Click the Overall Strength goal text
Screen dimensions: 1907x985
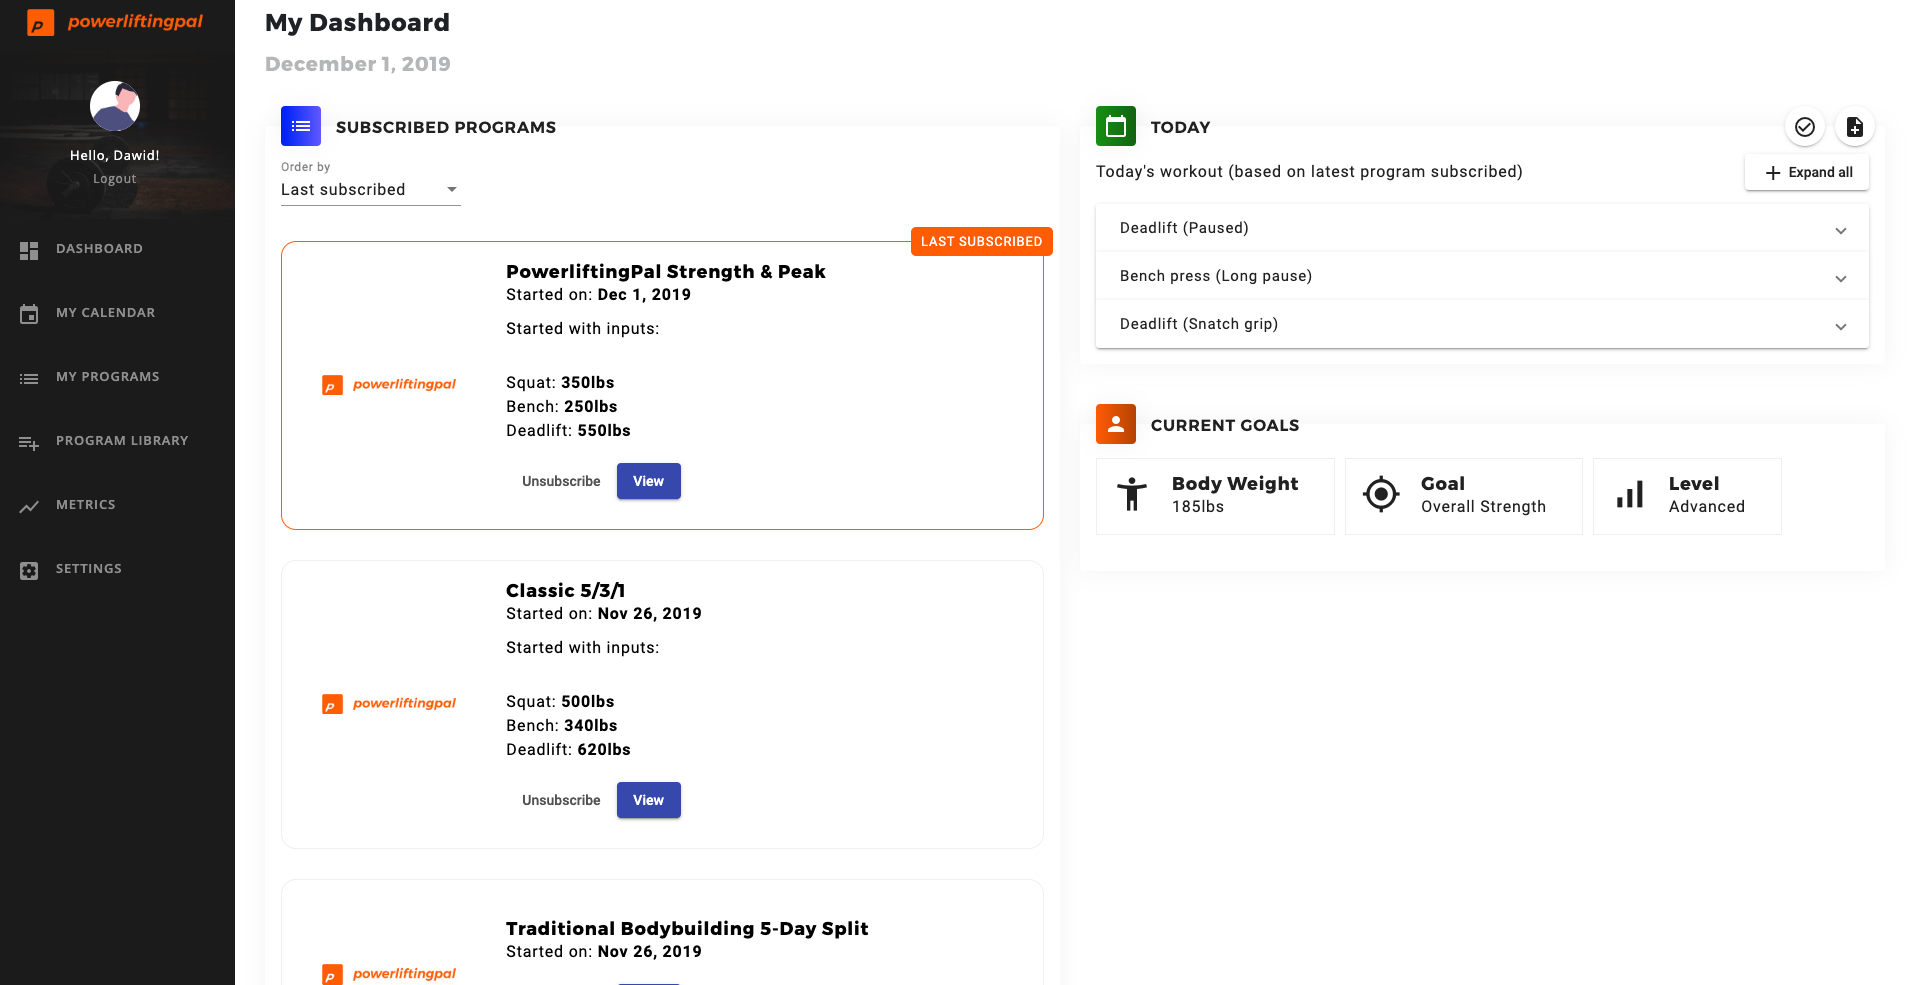tap(1483, 507)
